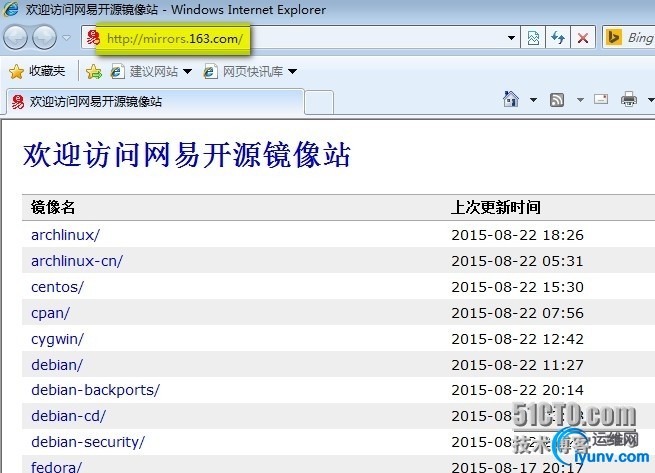Click the timestamp 2015-08-22 15:30

517,287
